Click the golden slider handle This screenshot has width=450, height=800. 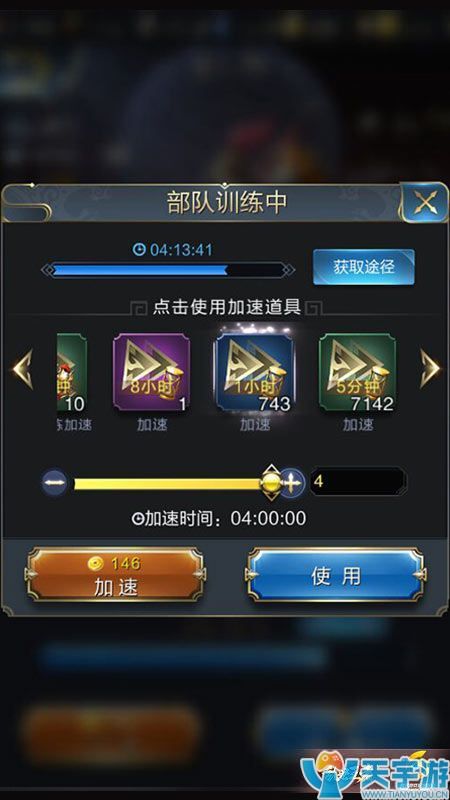click(271, 481)
